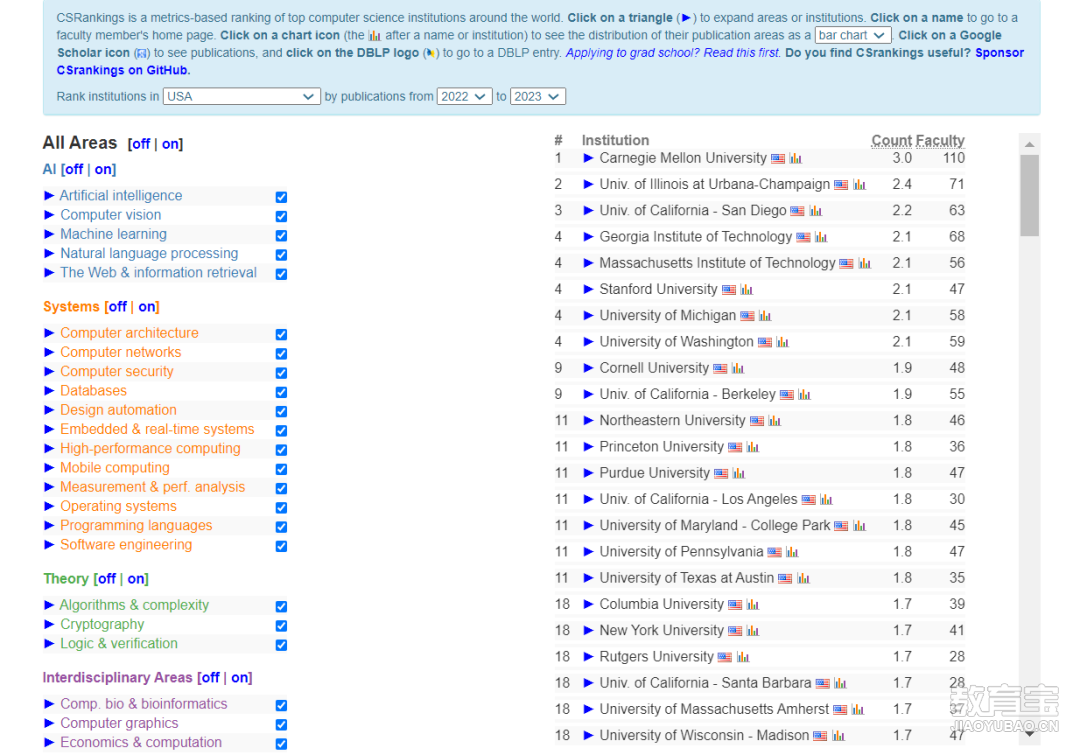Expand the Univ. of California - Santa Barbara faculty list
Screen dimensions: 1080x755
pos(588,683)
